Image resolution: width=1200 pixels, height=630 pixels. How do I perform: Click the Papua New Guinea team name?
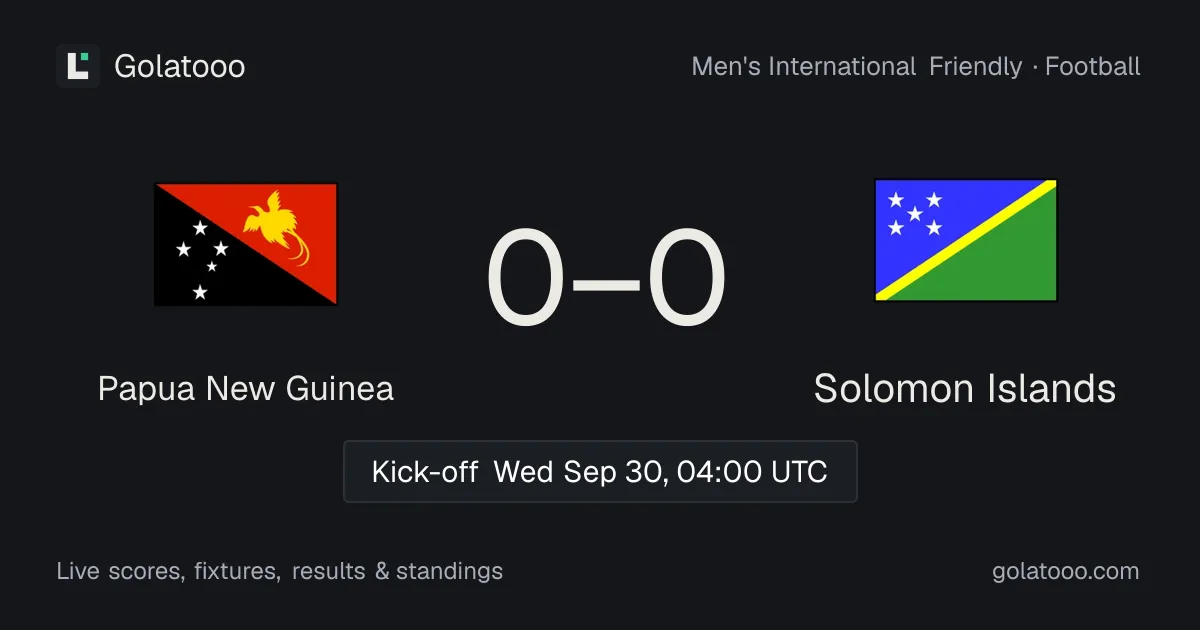(x=246, y=388)
